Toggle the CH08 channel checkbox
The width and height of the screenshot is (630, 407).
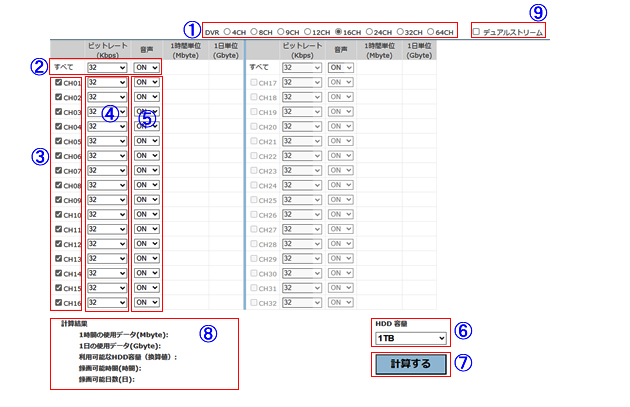[x=58, y=186]
